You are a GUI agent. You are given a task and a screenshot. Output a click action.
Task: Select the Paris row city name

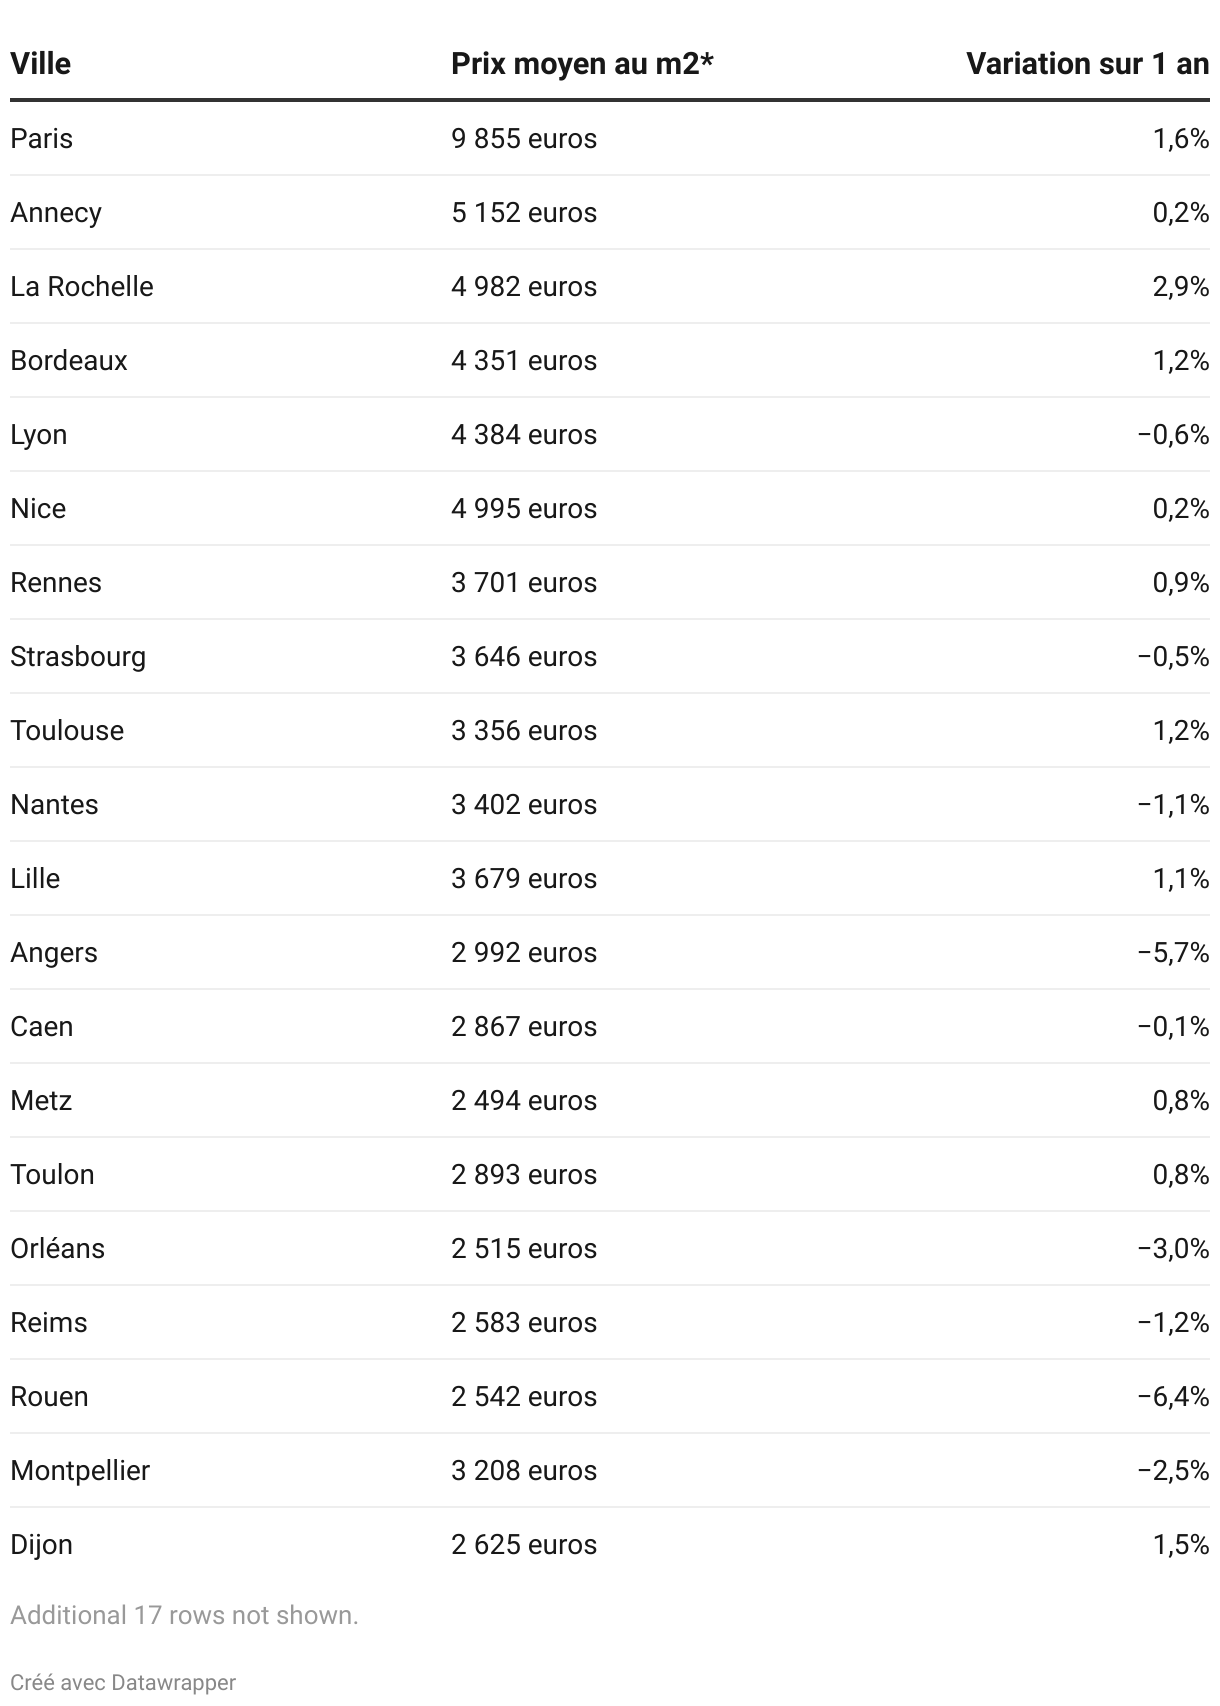[x=42, y=138]
